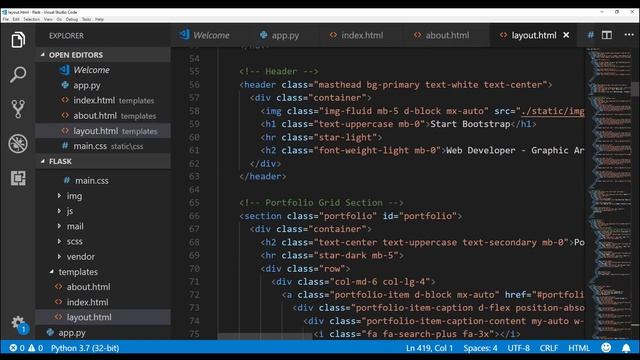
Task: Open the notifications bell
Action: click(x=626, y=348)
